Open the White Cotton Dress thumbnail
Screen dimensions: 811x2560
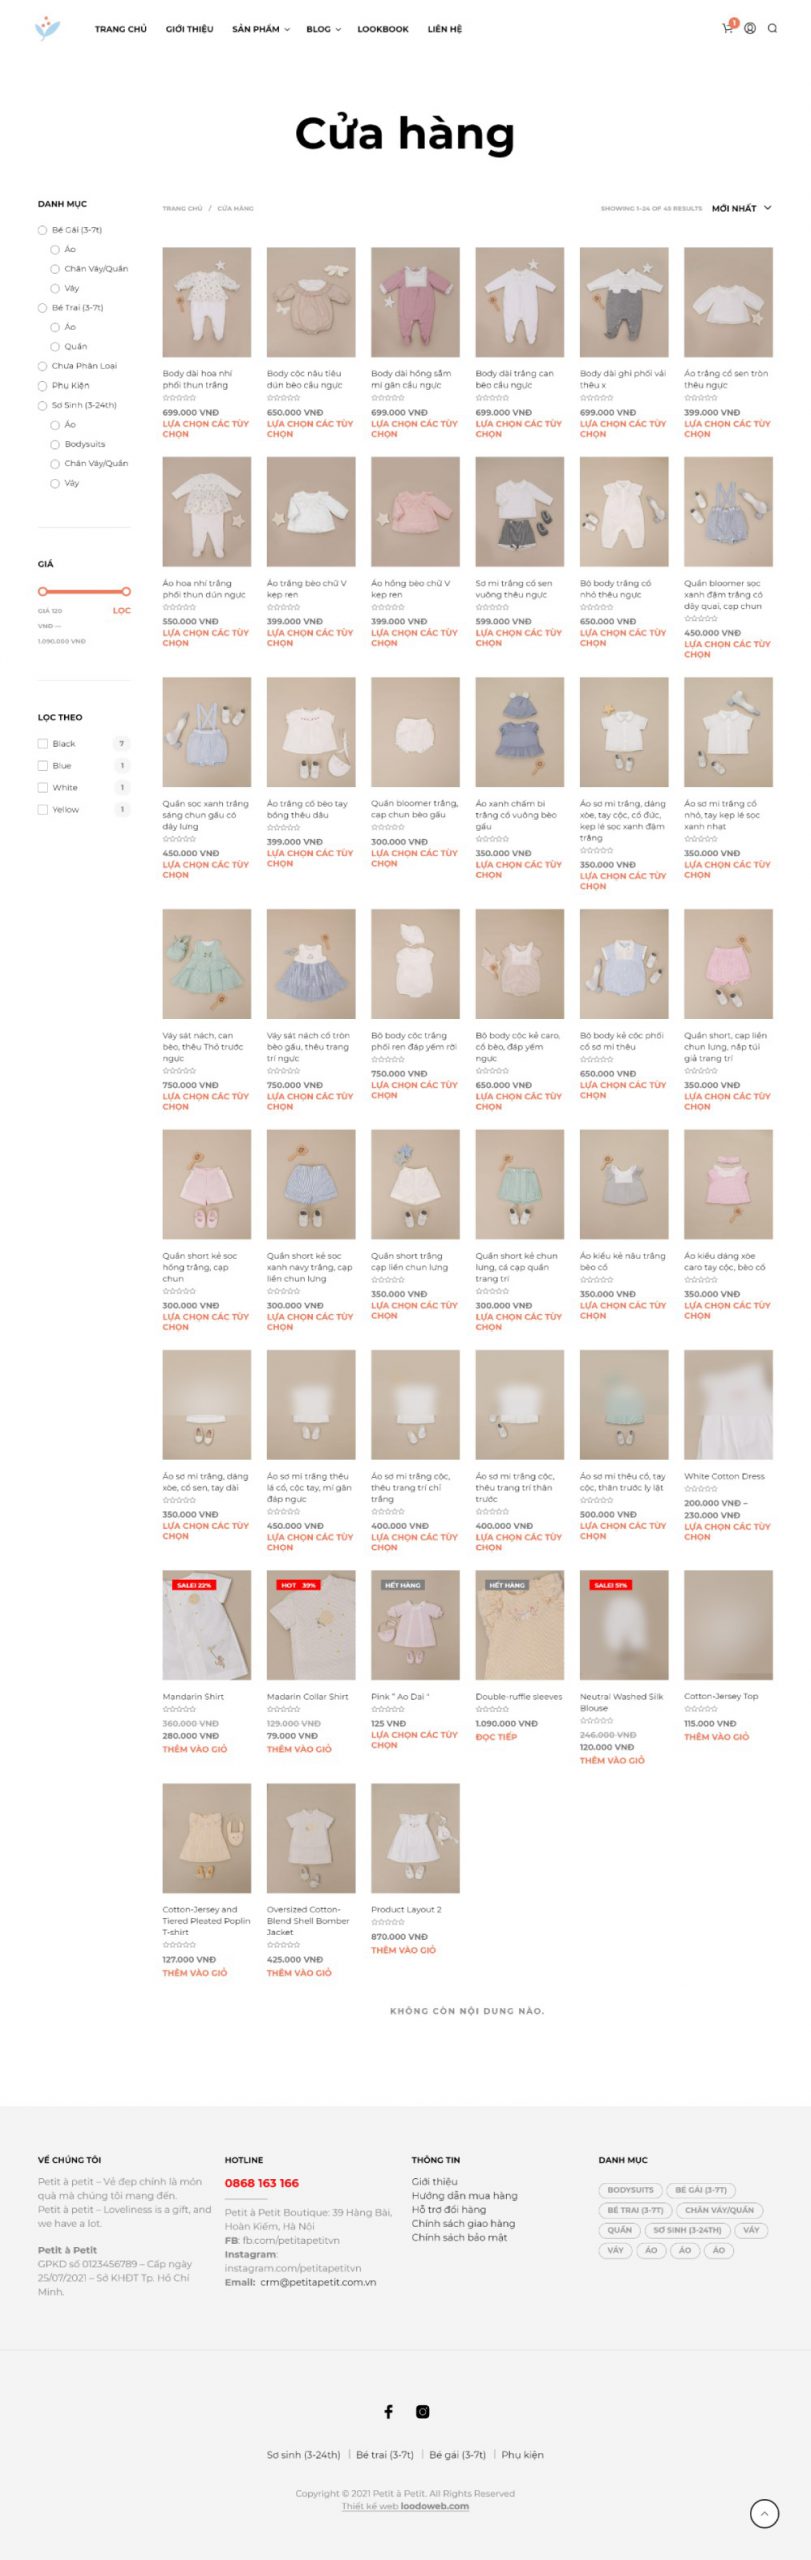(x=728, y=1404)
